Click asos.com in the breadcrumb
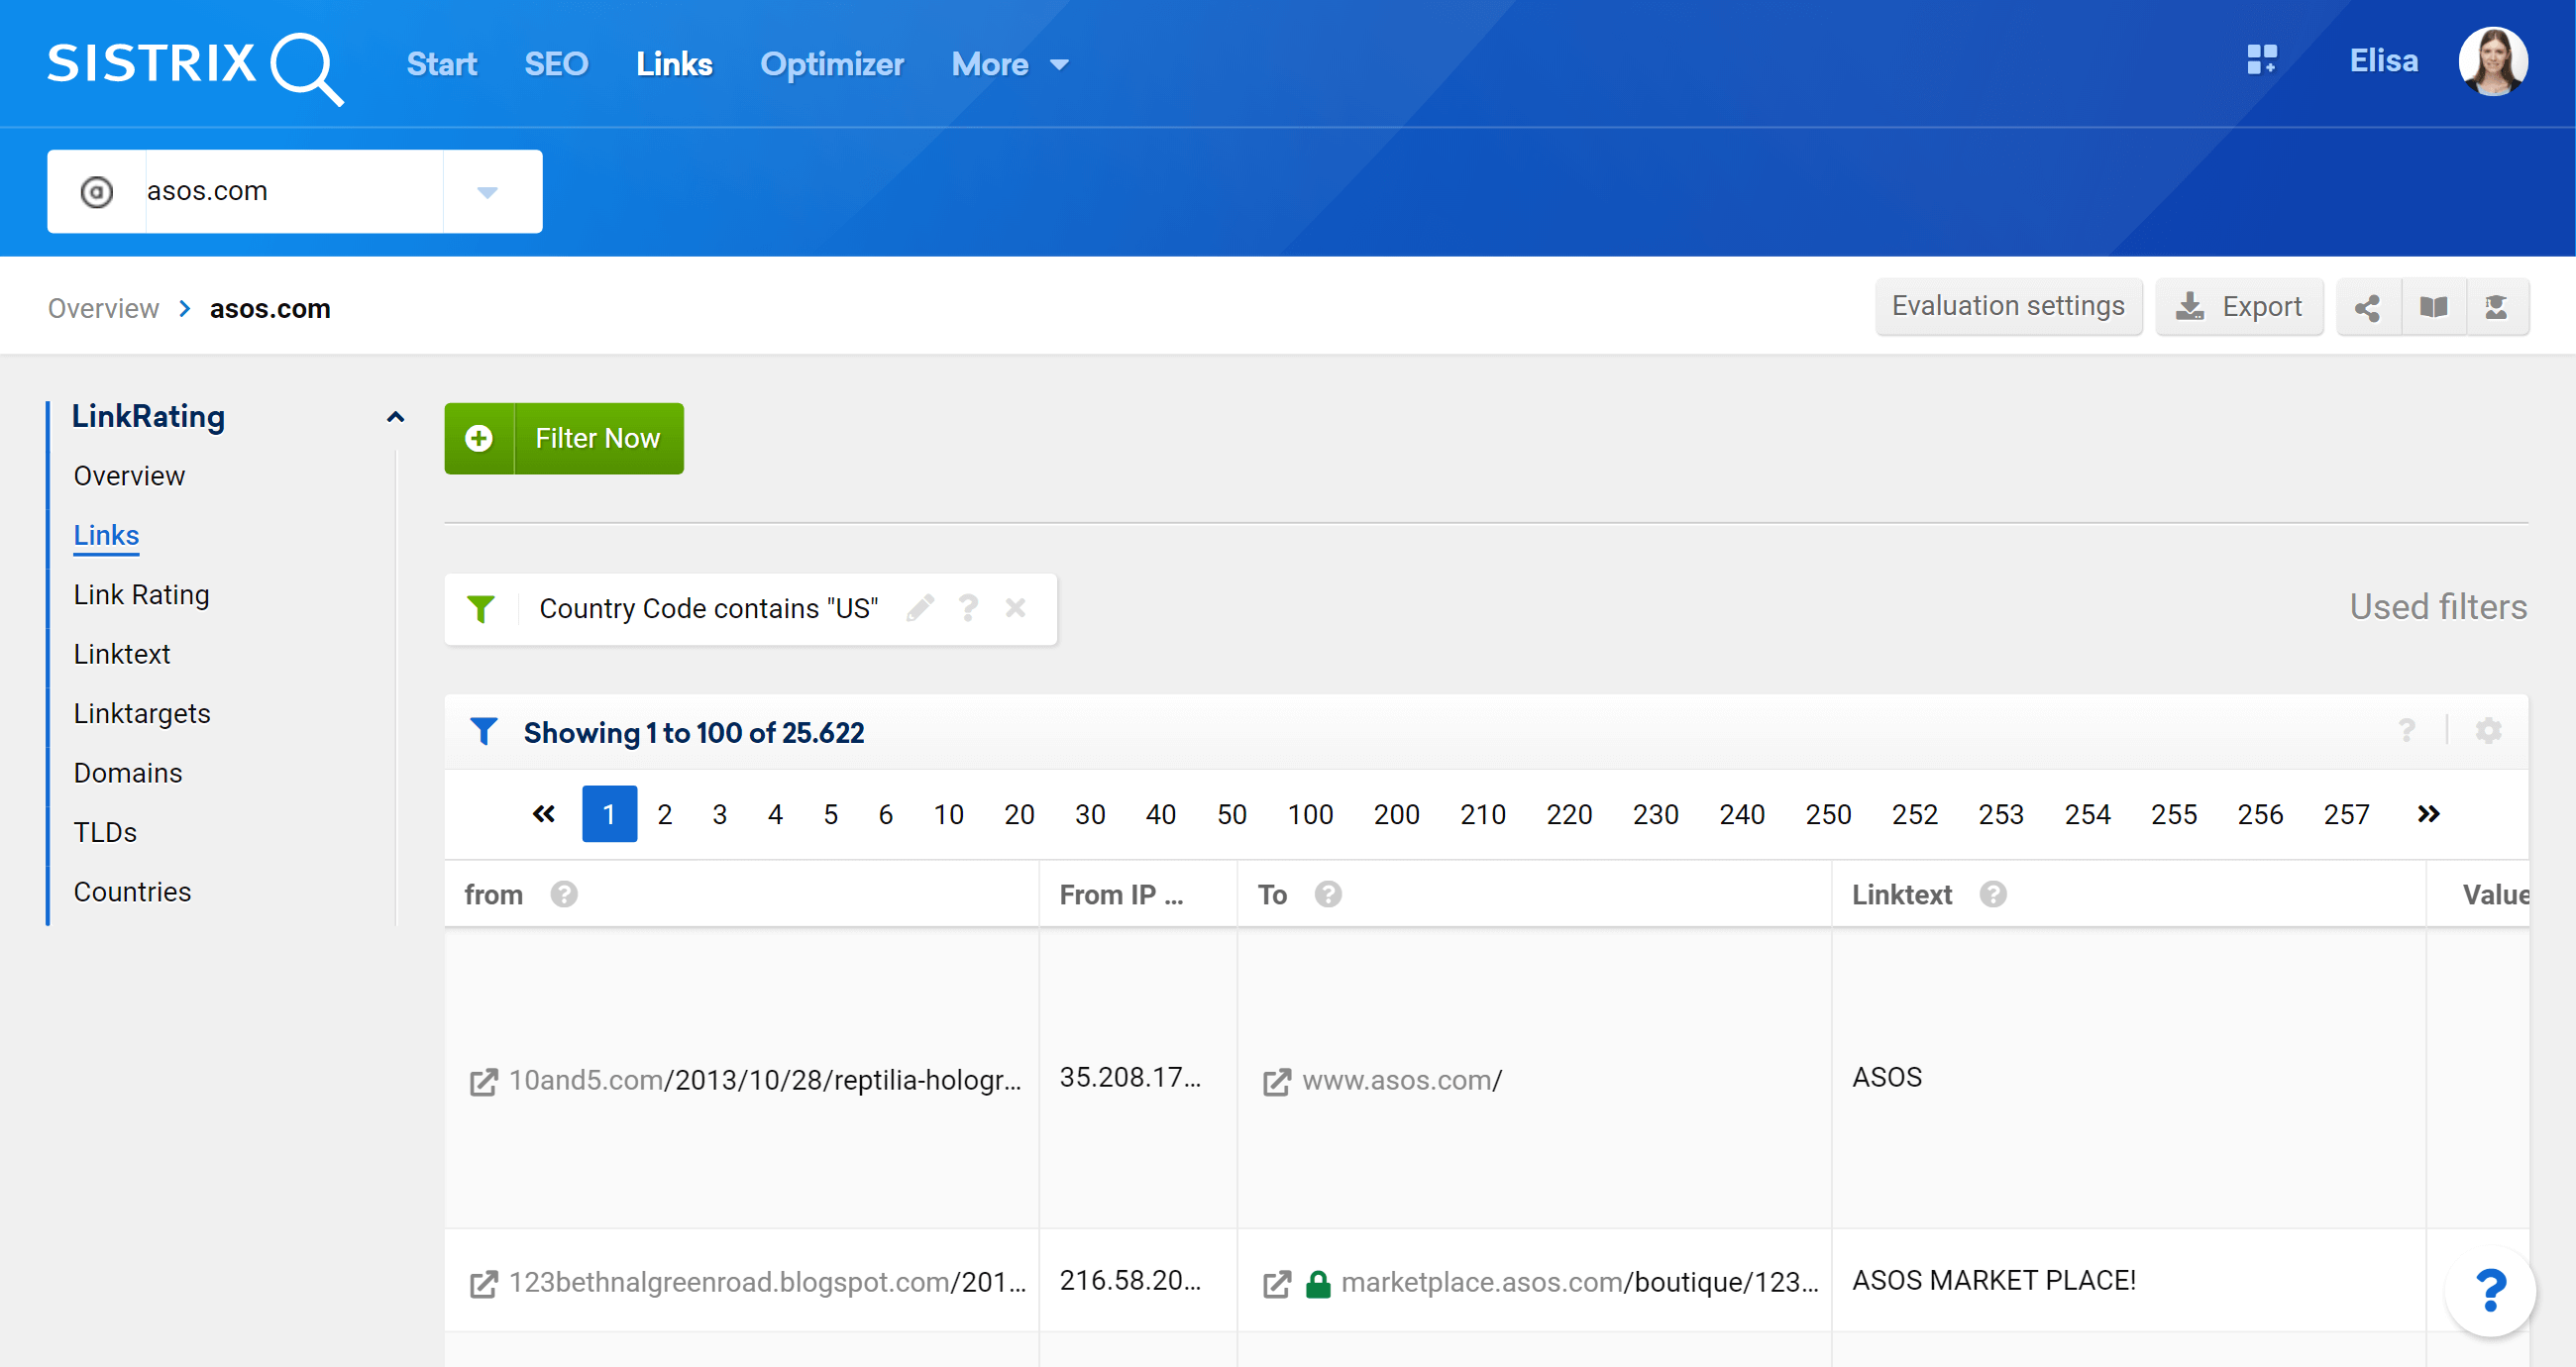 pyautogui.click(x=270, y=308)
